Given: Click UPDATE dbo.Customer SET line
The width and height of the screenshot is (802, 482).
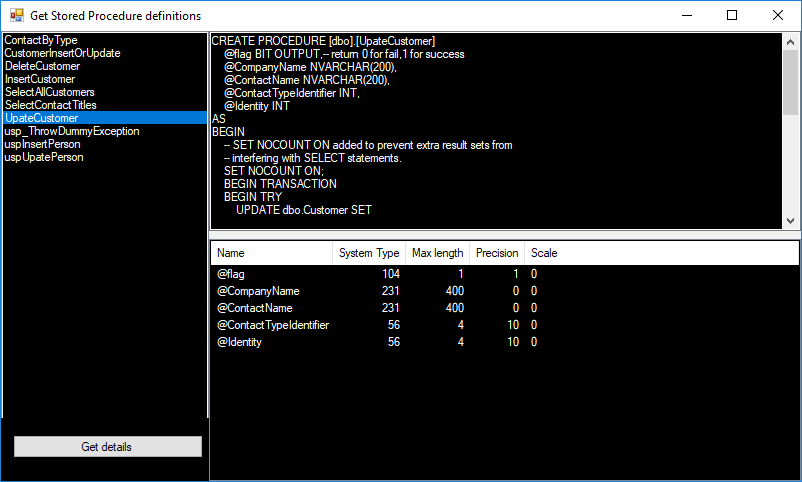Looking at the screenshot, I should (x=304, y=210).
